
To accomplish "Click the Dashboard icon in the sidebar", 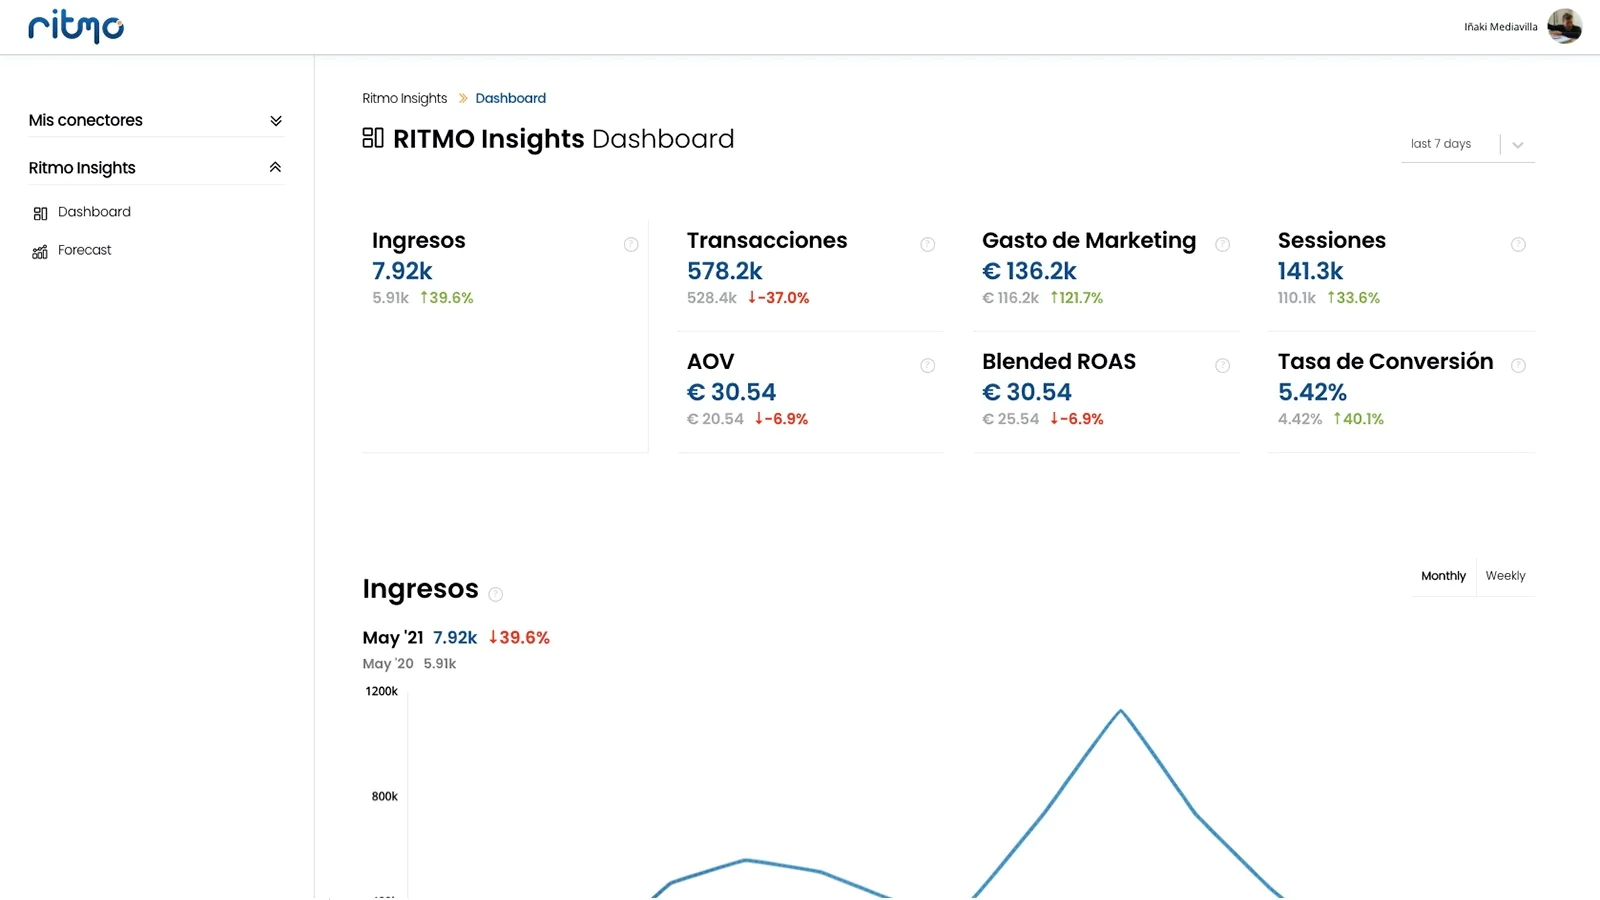I will pyautogui.click(x=41, y=213).
